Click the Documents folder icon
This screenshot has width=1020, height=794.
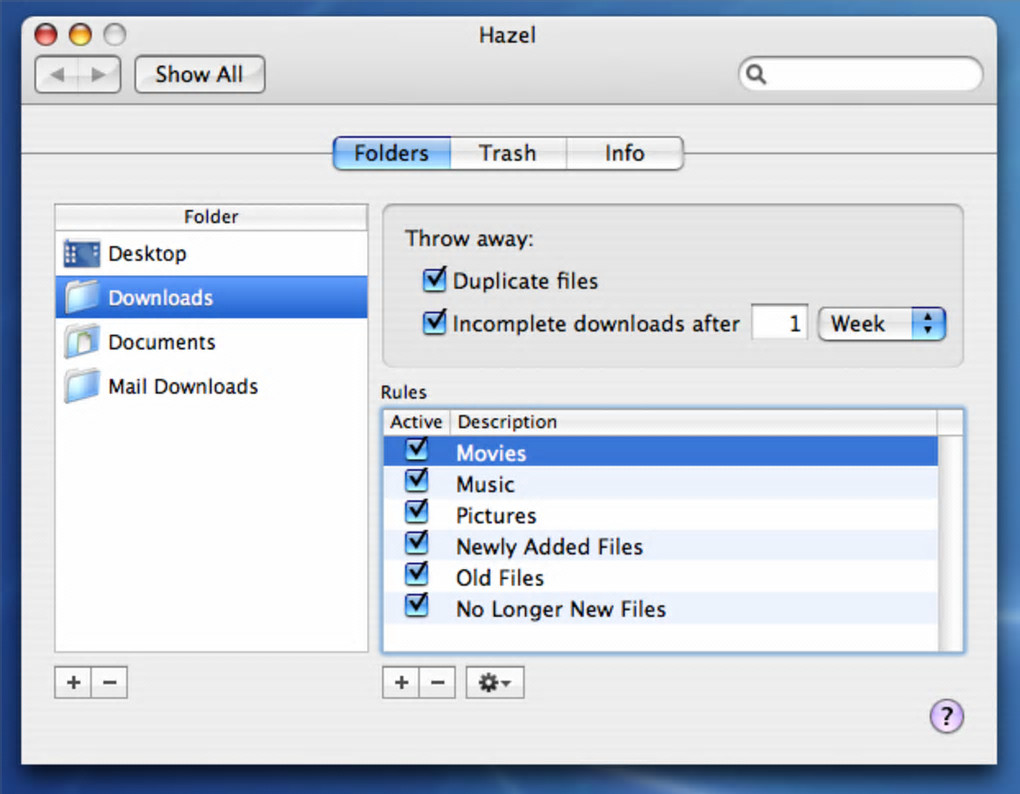point(82,341)
